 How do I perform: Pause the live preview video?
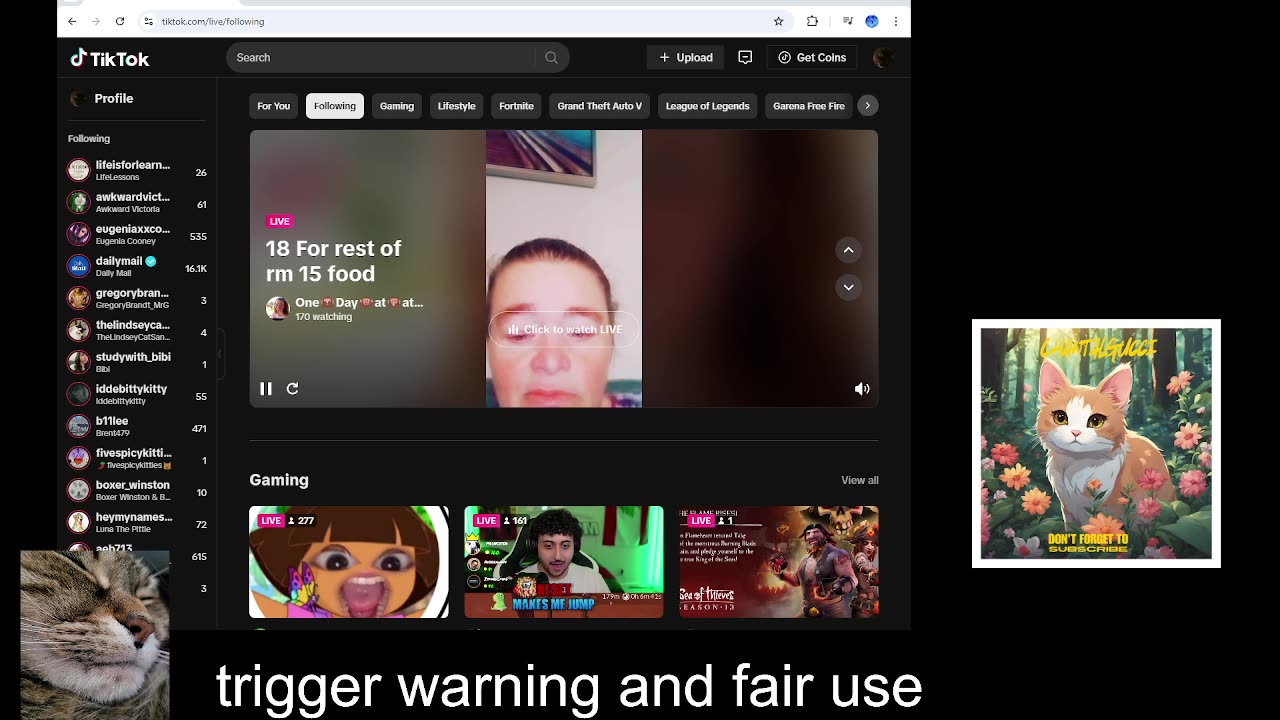(x=266, y=389)
